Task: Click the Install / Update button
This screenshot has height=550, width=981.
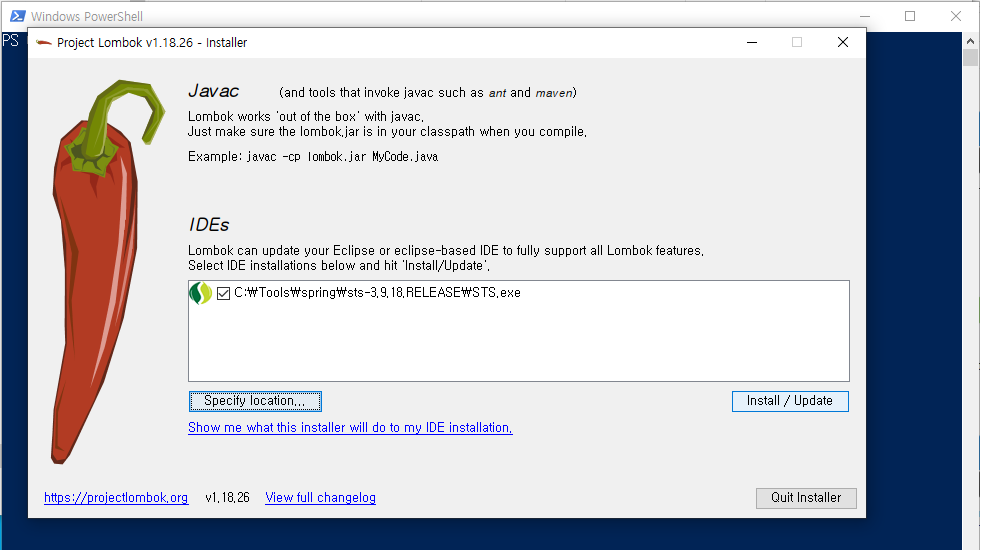Action: 790,401
